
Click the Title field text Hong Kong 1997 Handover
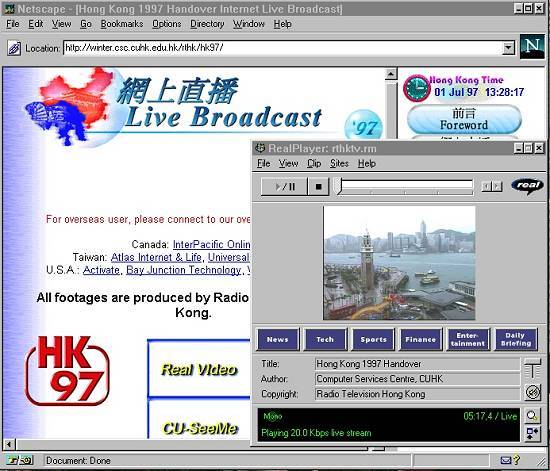(x=369, y=364)
